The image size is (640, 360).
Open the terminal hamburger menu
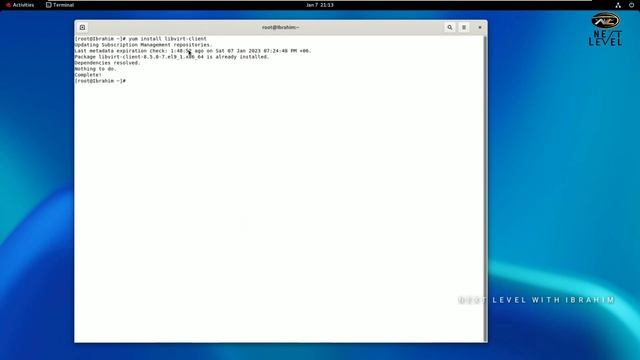pos(464,27)
